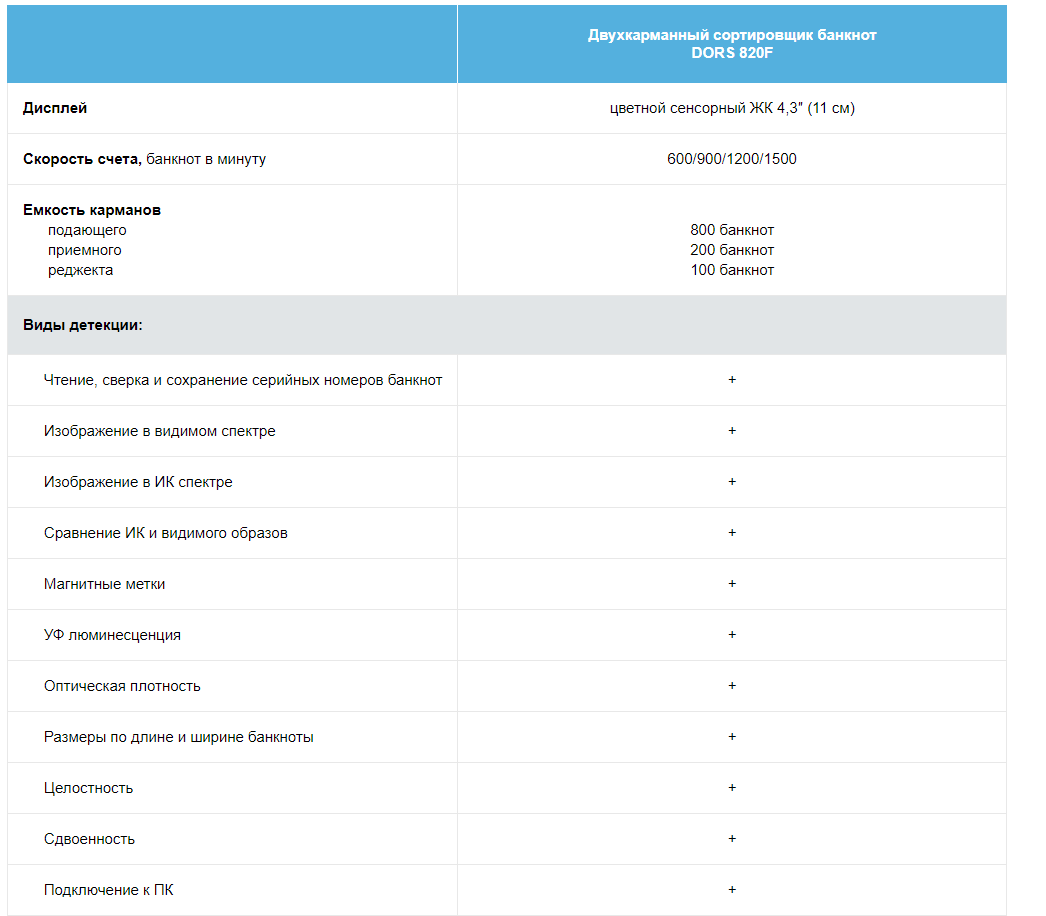Image resolution: width=1046 pixels, height=916 pixels.
Task: Select the 'Скорость счета, банкнот в минуту' label
Action: pos(144,159)
